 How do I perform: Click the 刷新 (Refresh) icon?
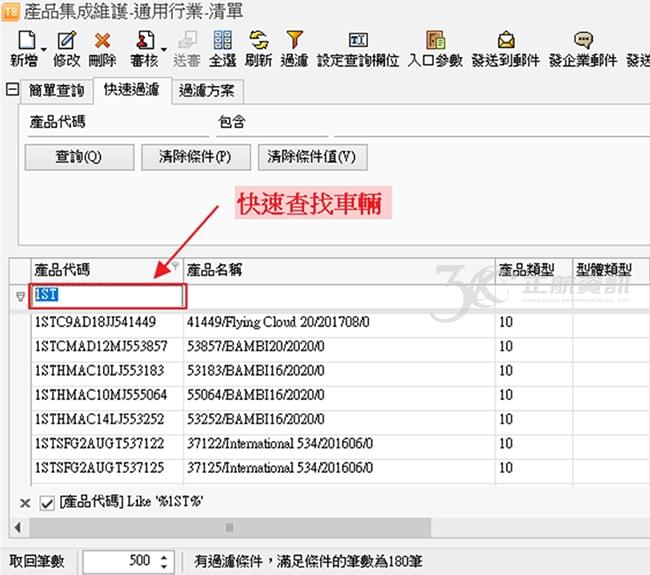coord(259,40)
